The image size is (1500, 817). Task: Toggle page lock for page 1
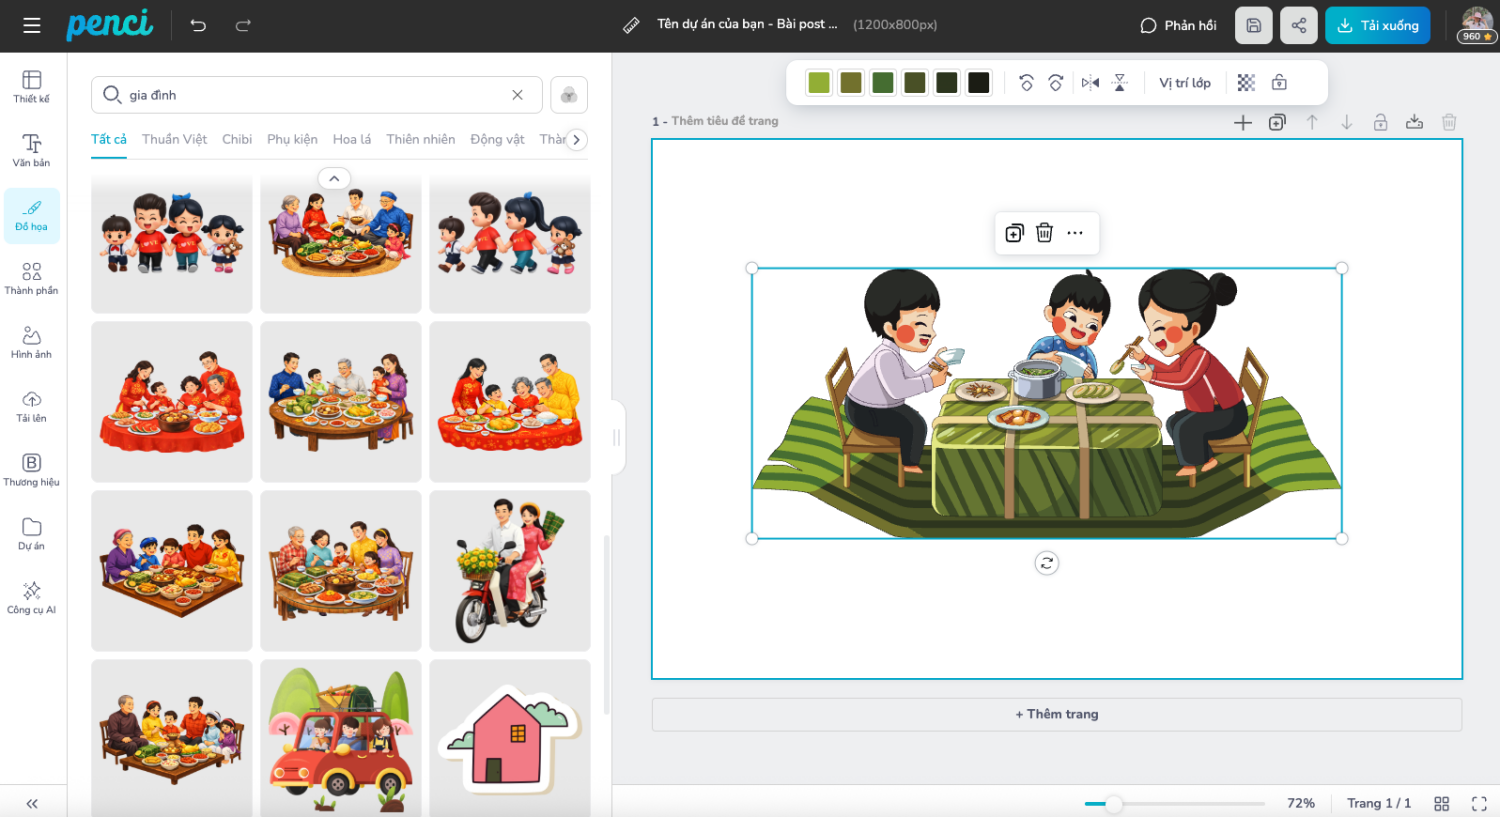pyautogui.click(x=1380, y=122)
